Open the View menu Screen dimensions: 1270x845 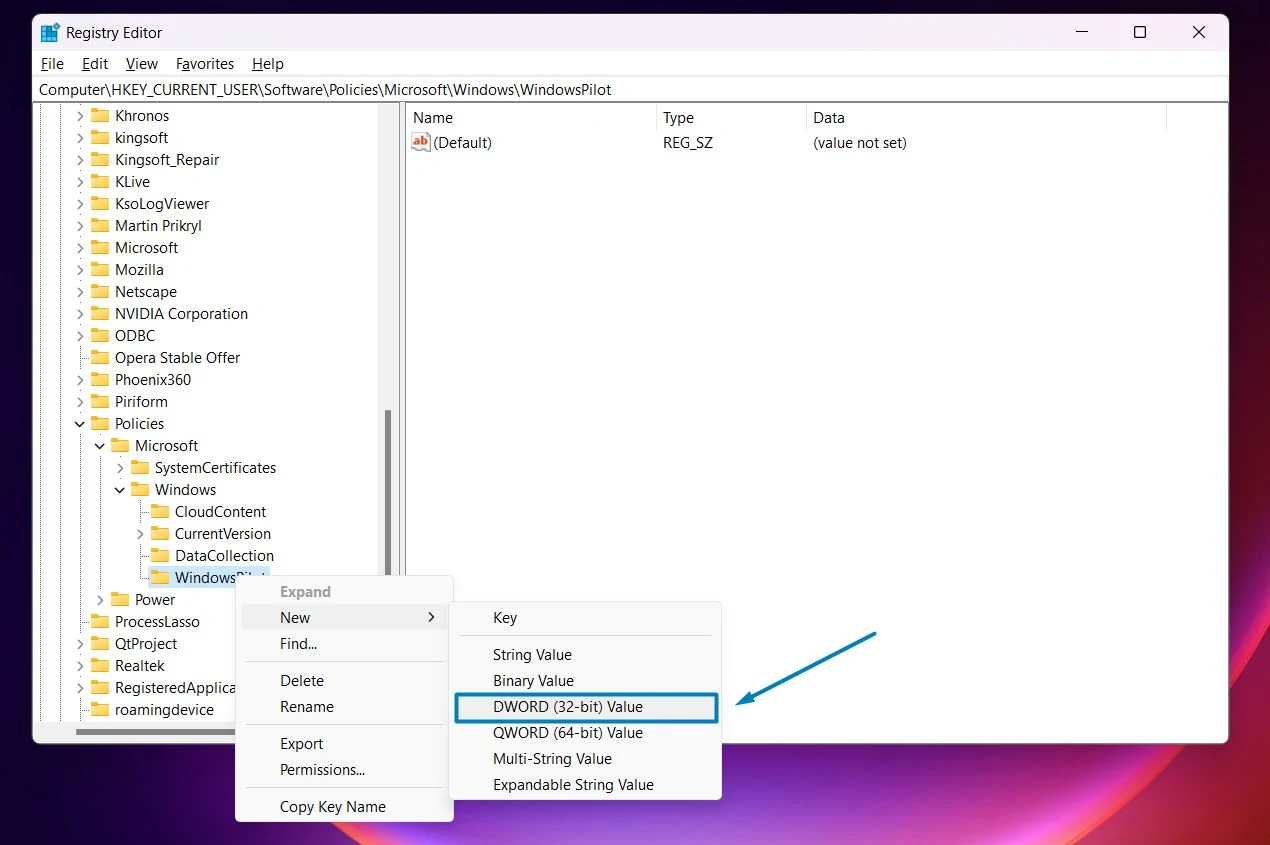(x=142, y=63)
